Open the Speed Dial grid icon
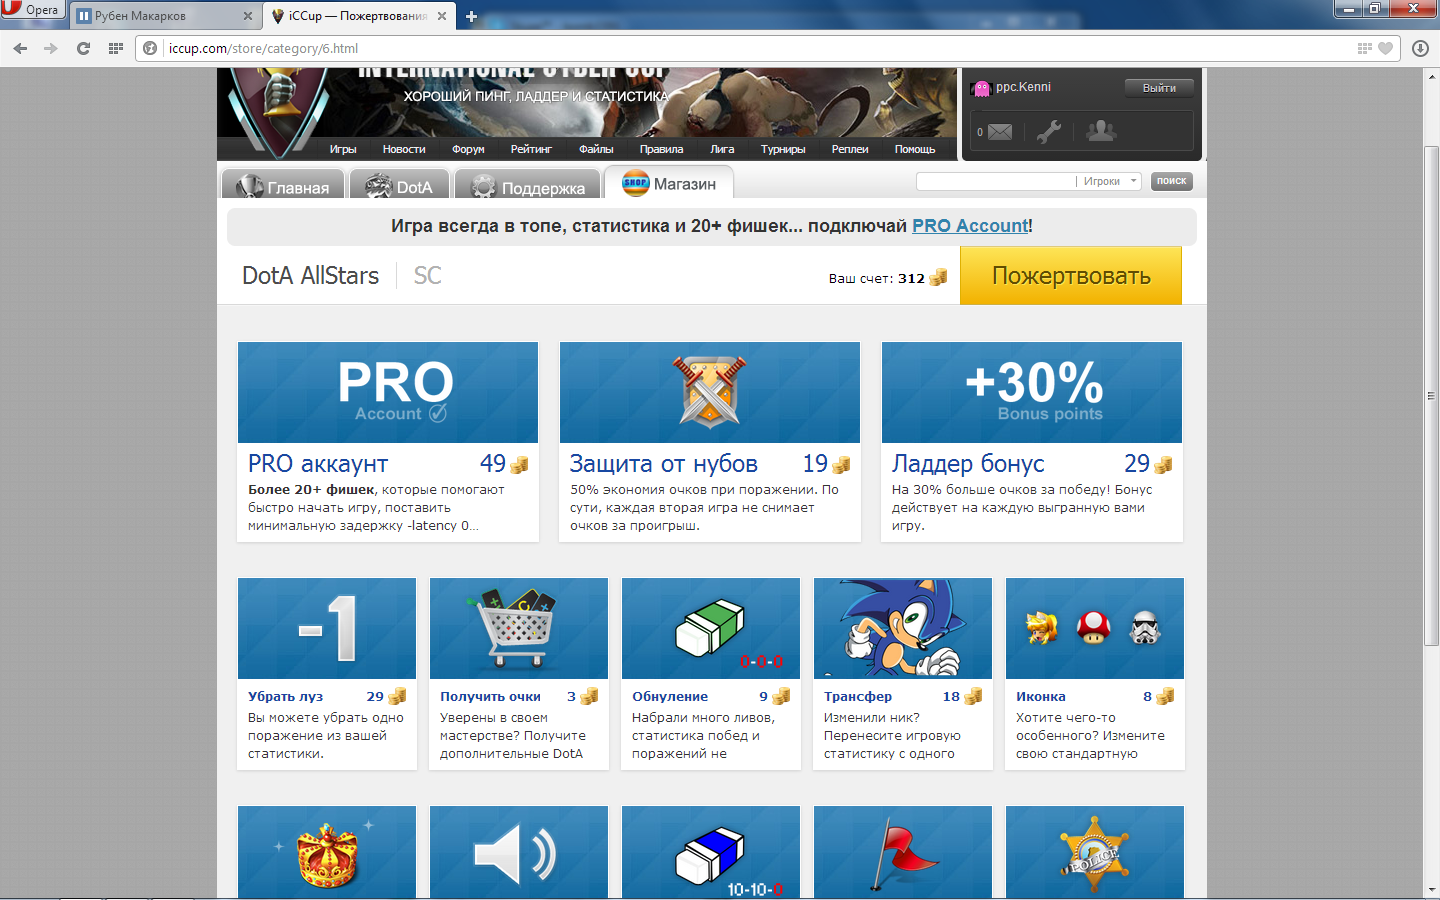The height and width of the screenshot is (900, 1440). 116,48
